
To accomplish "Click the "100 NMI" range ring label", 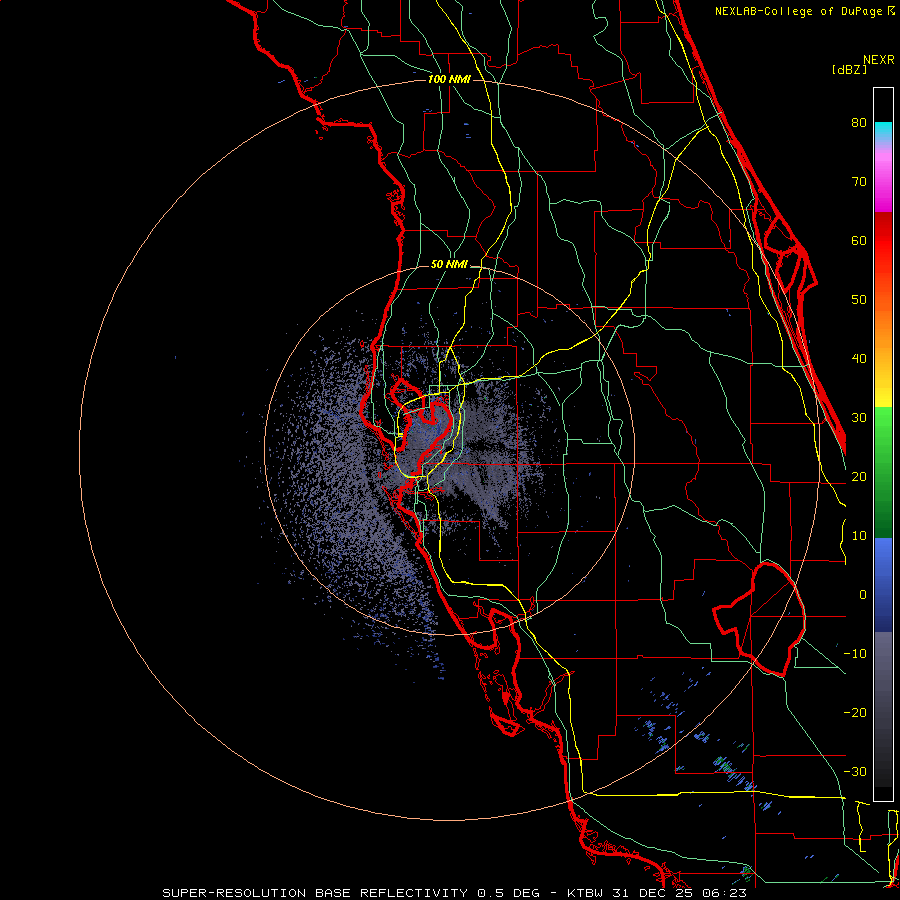I will click(449, 79).
